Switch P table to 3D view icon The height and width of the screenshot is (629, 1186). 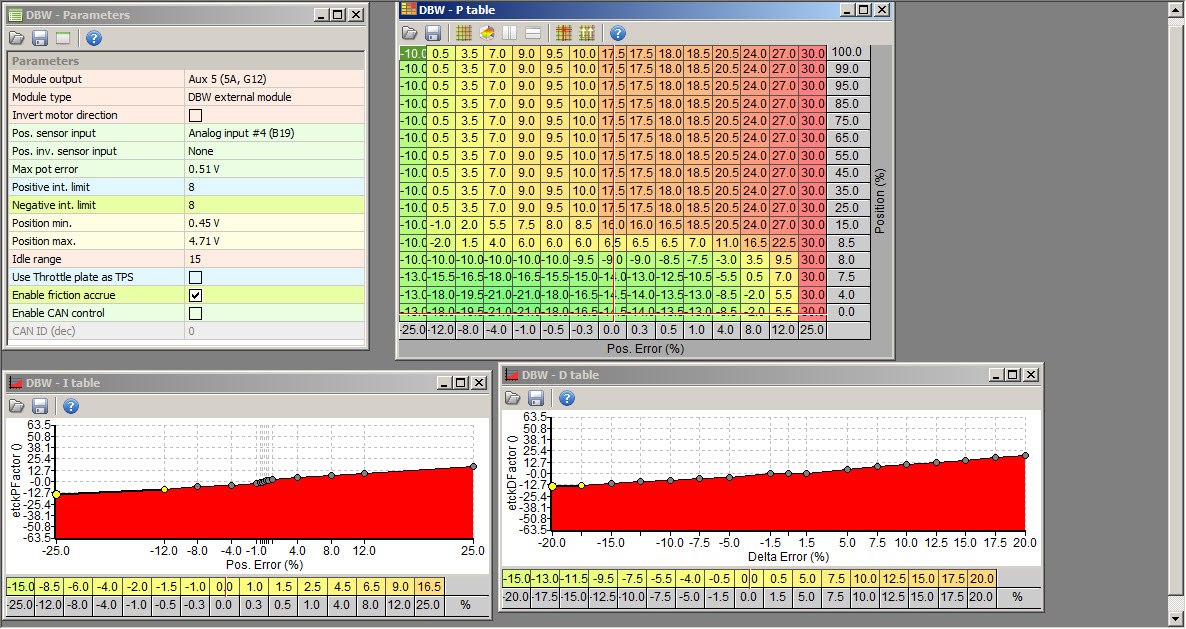(x=487, y=33)
